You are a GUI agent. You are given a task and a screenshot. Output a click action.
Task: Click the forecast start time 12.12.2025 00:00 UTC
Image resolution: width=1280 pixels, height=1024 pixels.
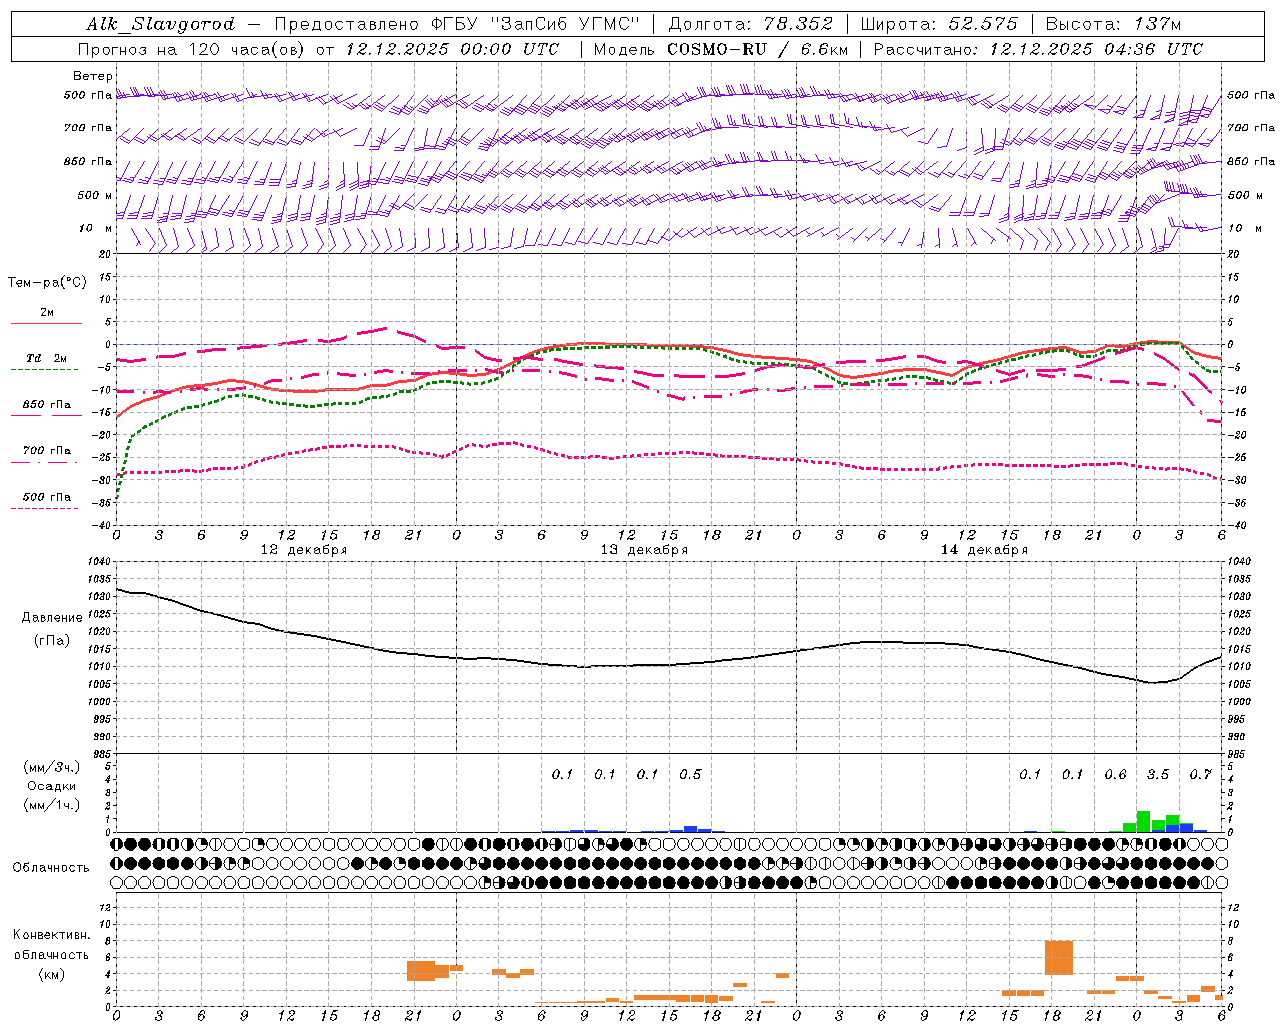pos(452,49)
